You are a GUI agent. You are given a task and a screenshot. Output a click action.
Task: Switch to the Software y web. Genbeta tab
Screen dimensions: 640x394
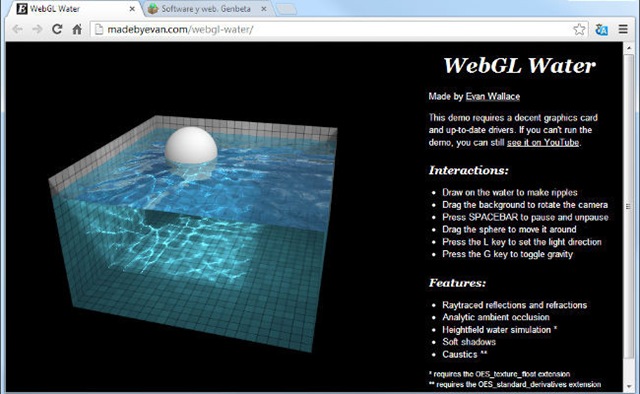coord(206,9)
